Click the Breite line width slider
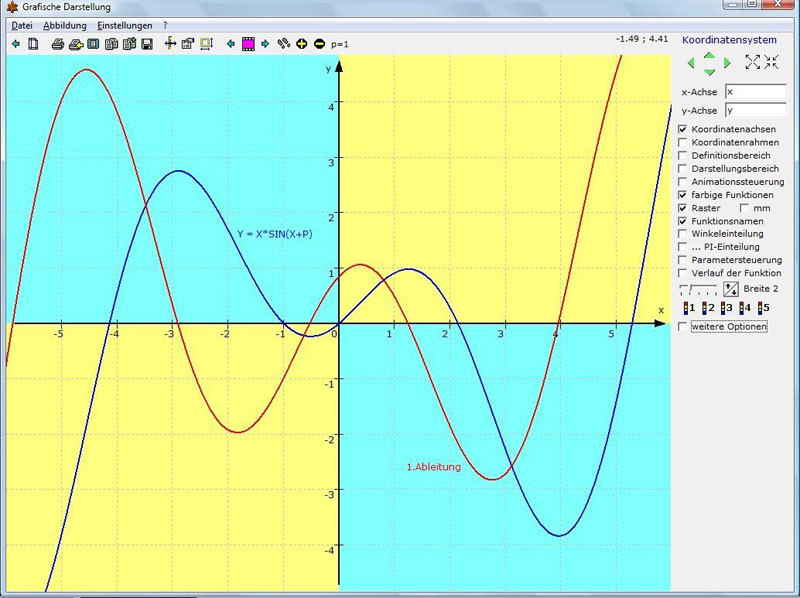 (698, 290)
